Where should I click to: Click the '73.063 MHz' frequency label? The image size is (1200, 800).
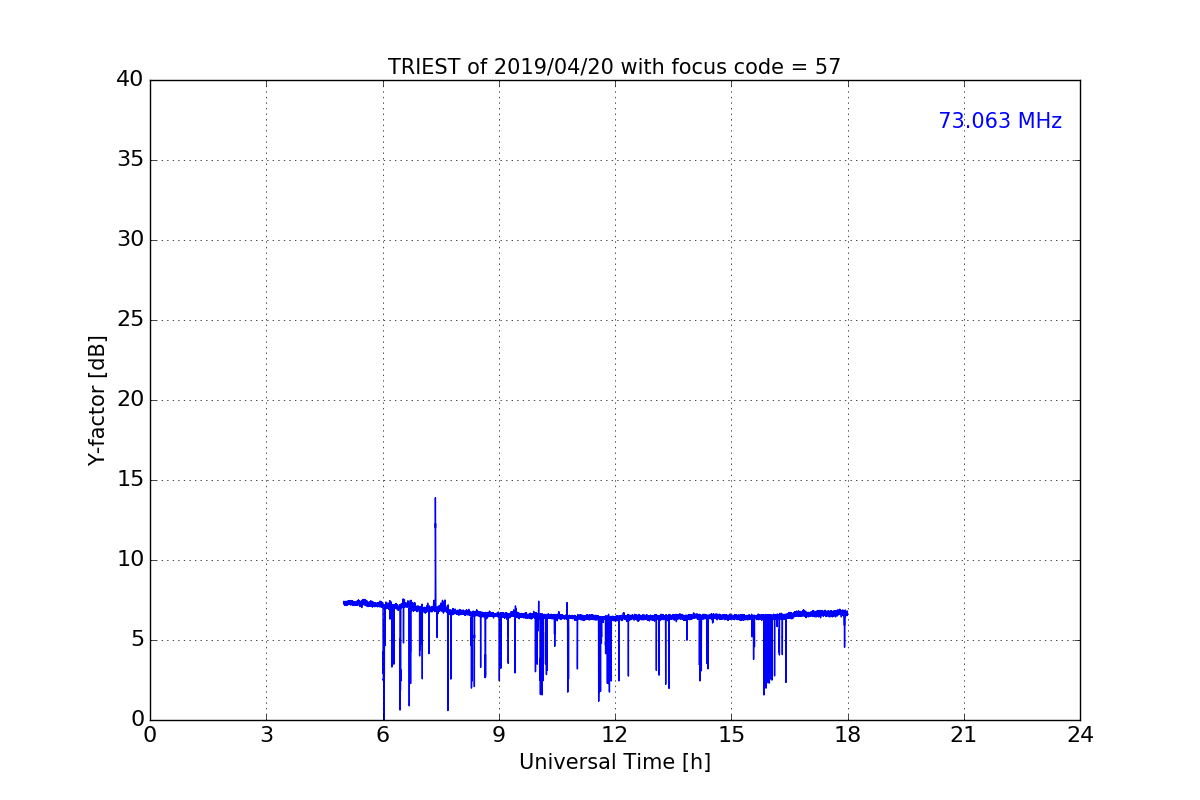tap(1000, 121)
